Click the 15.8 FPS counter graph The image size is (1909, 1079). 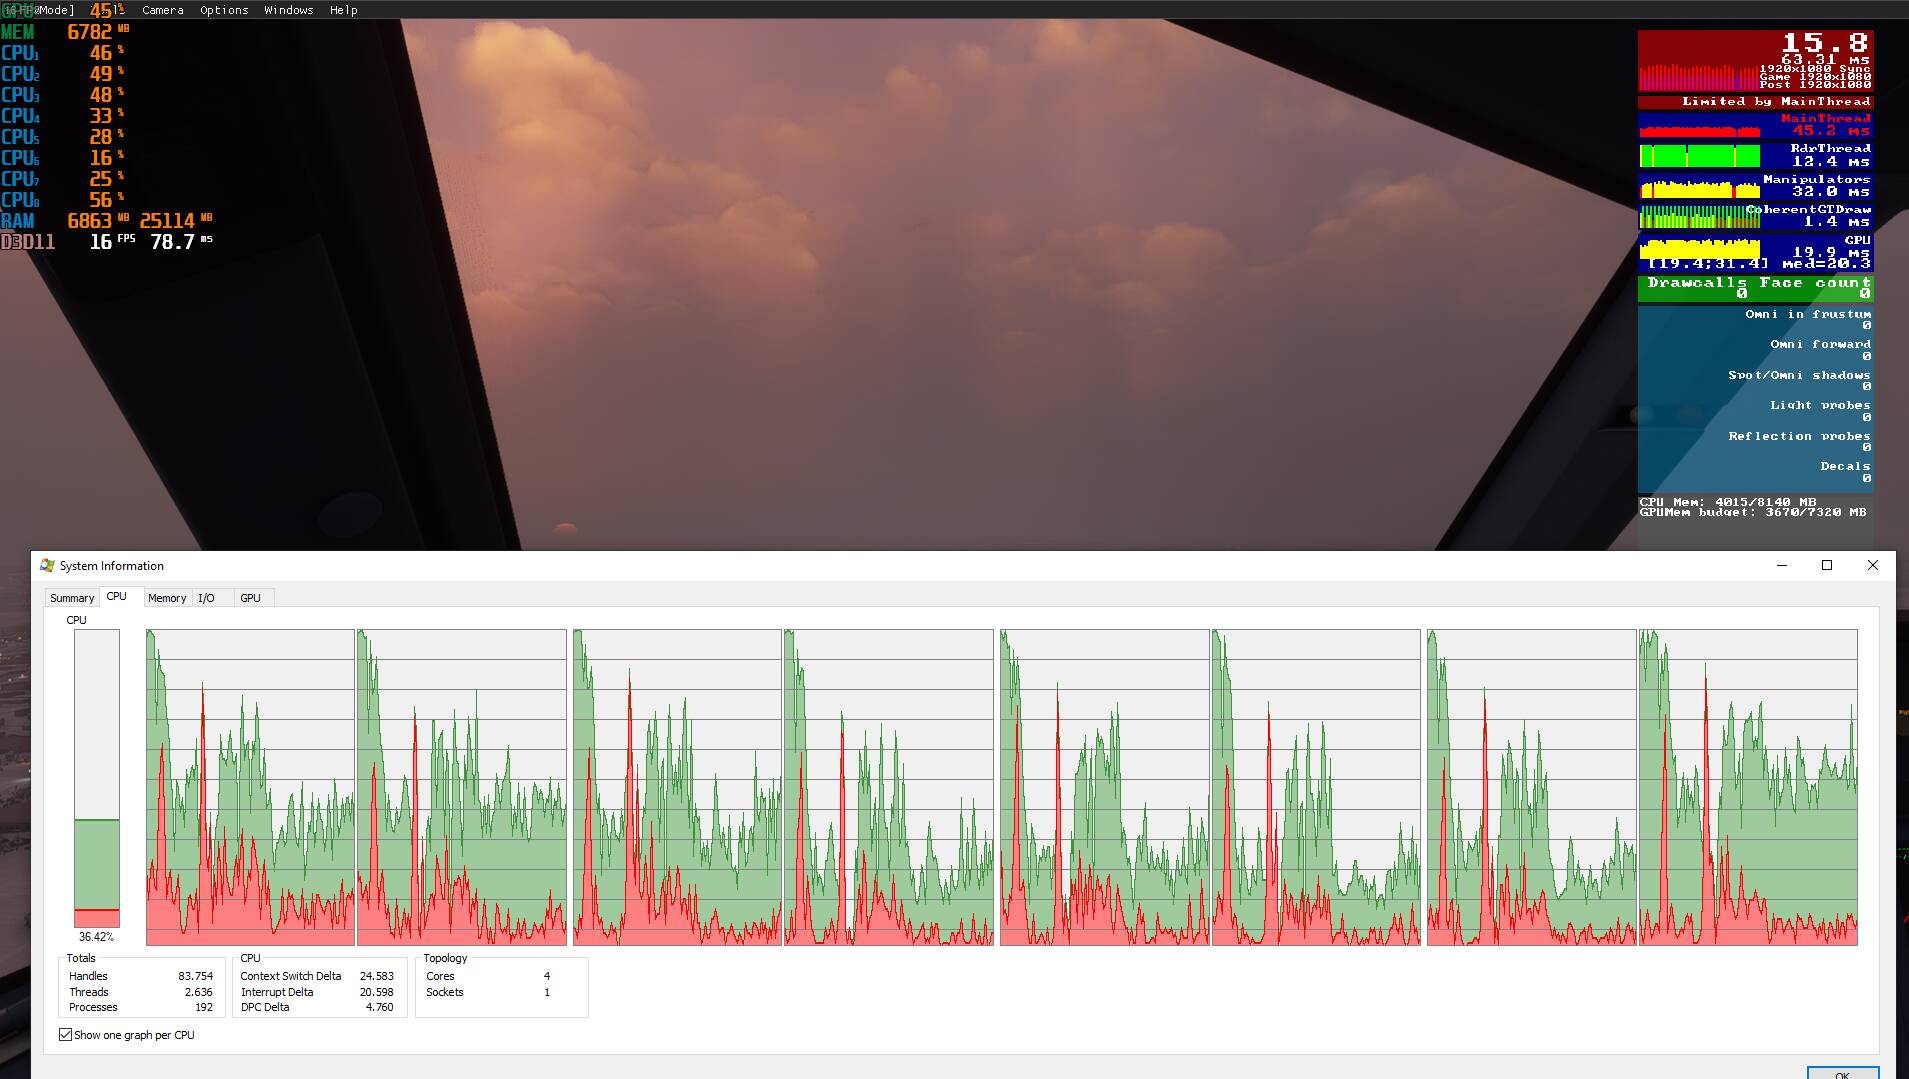(1755, 61)
